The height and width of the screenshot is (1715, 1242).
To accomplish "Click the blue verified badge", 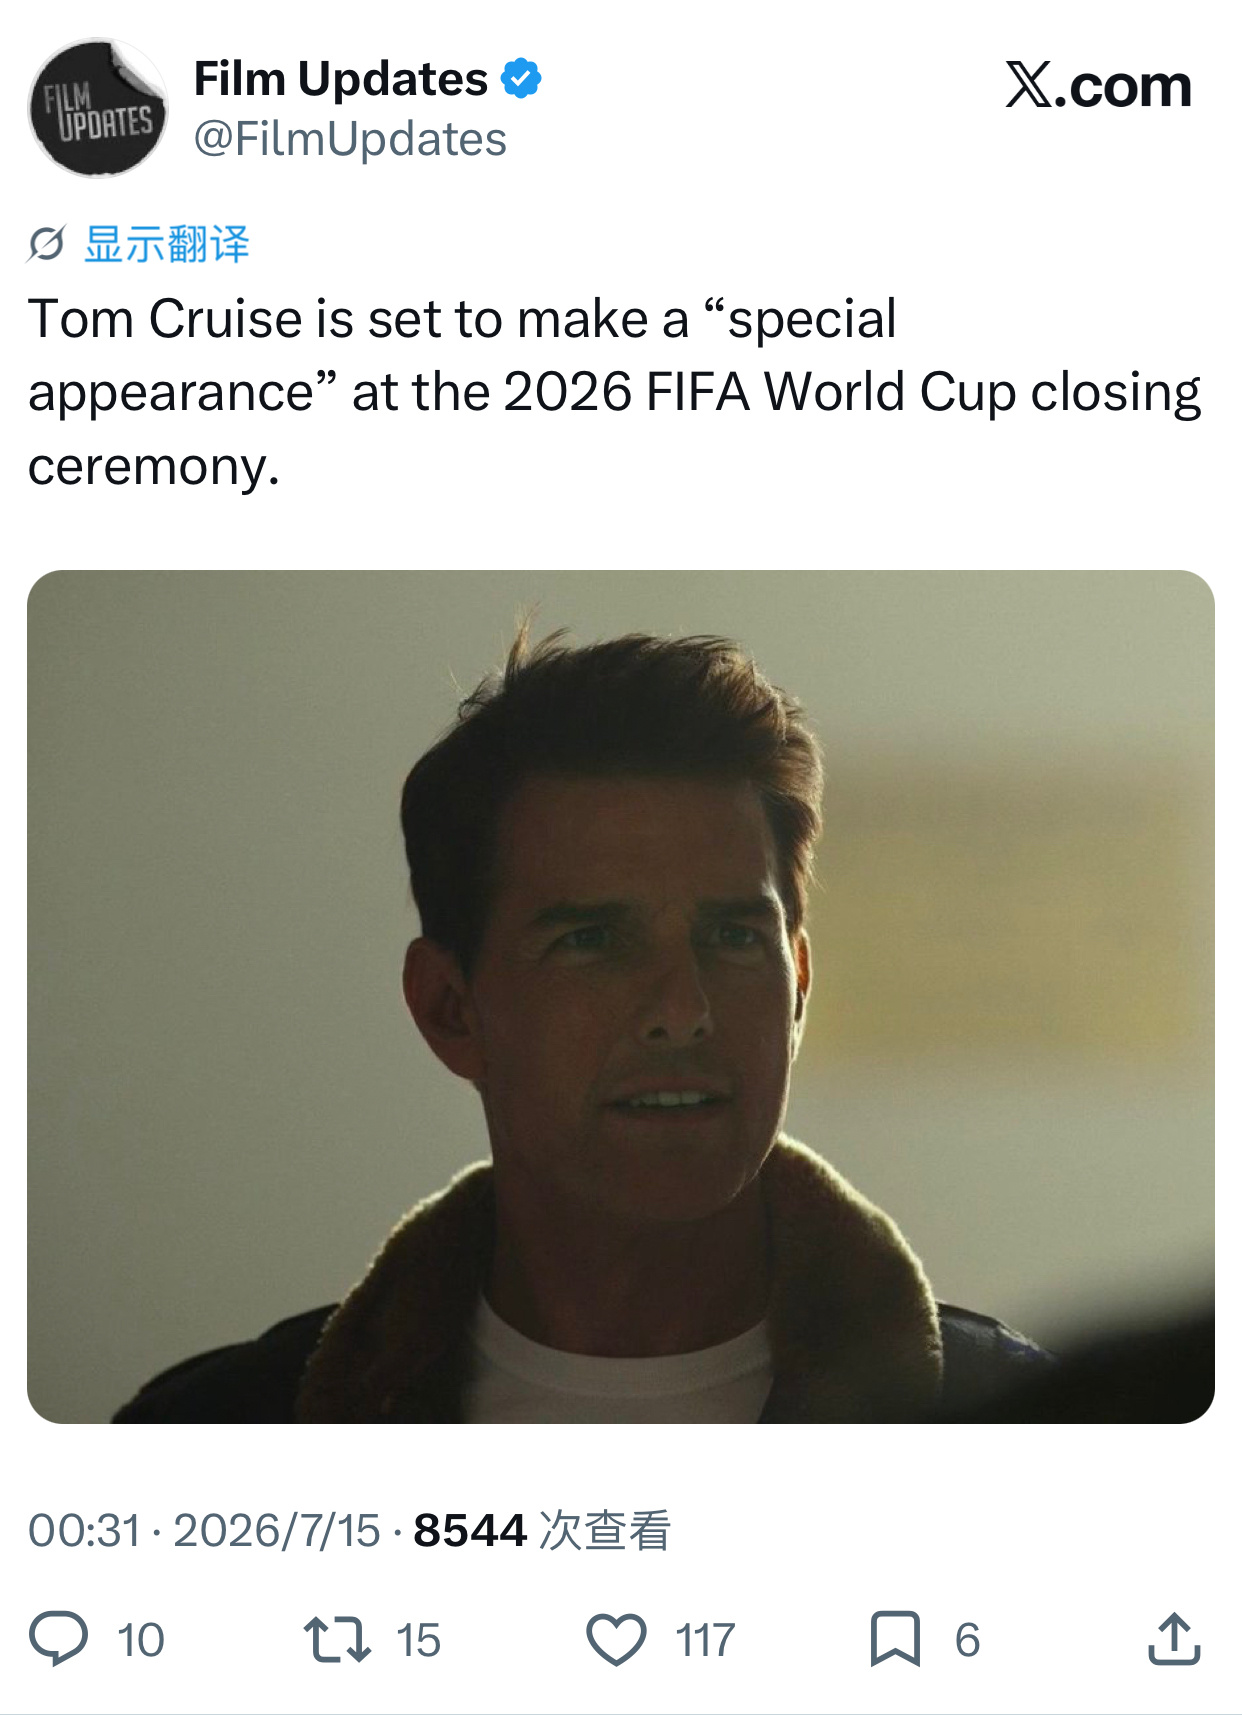I will 521,78.
